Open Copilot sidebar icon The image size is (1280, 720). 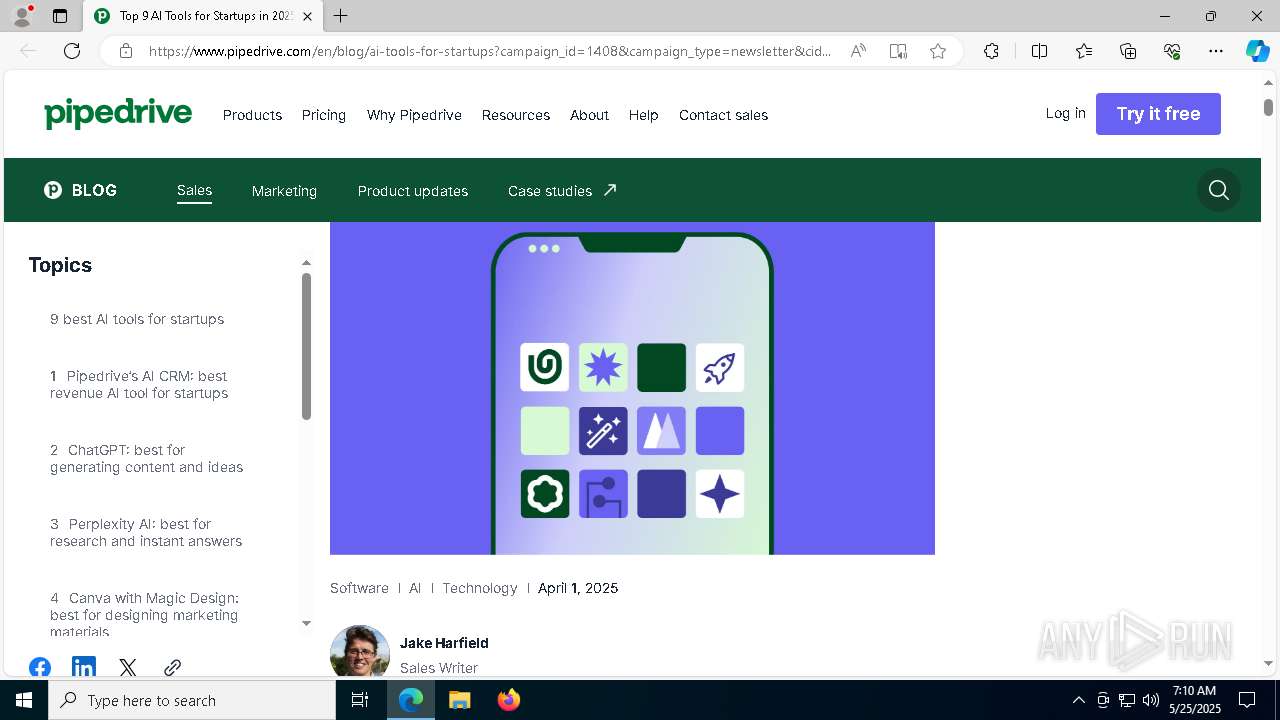tap(1257, 51)
